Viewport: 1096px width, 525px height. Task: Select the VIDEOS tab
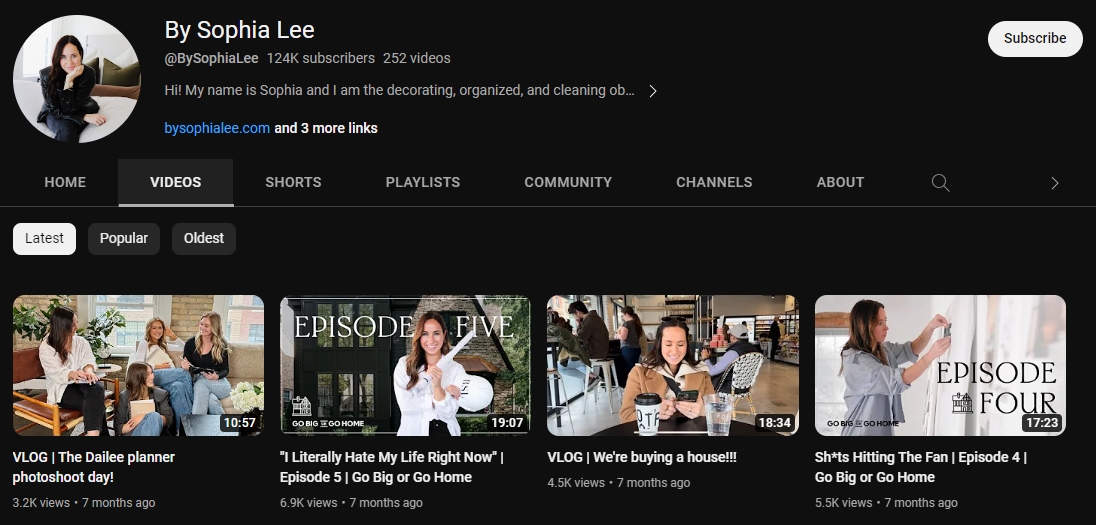175,182
